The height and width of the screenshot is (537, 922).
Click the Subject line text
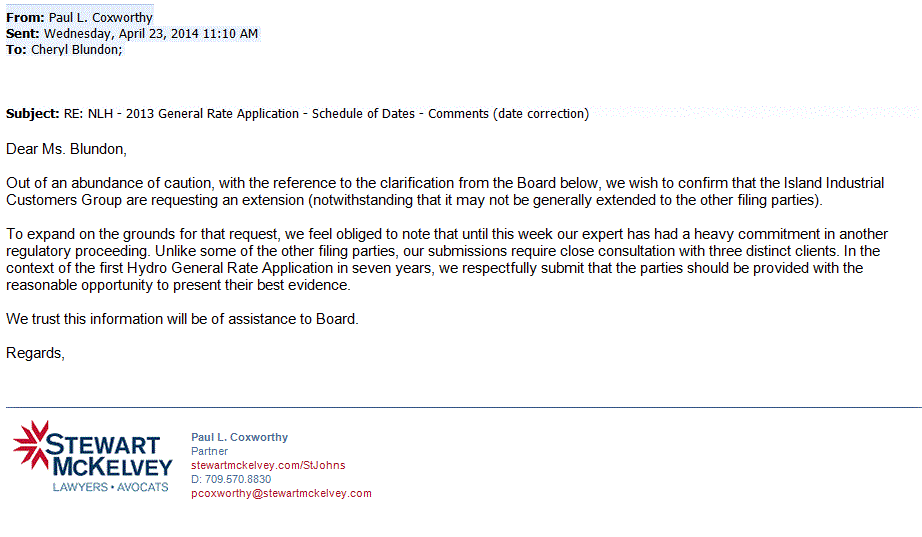(297, 114)
